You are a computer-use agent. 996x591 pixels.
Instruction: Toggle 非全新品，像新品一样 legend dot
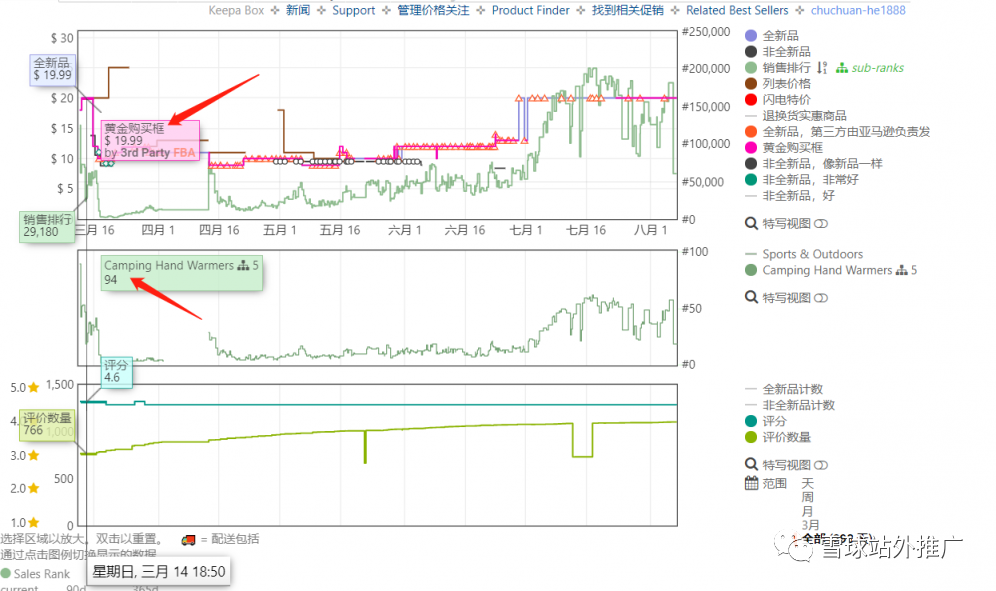click(x=751, y=163)
